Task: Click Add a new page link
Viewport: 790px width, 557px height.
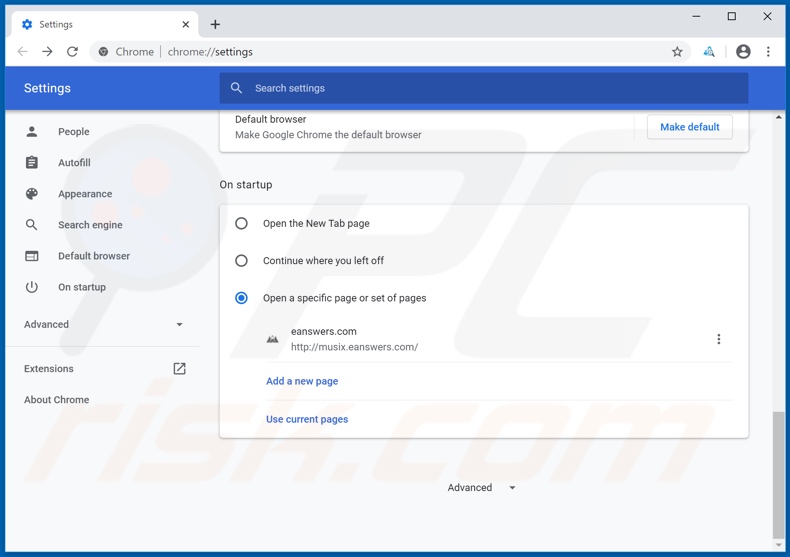Action: pos(302,381)
